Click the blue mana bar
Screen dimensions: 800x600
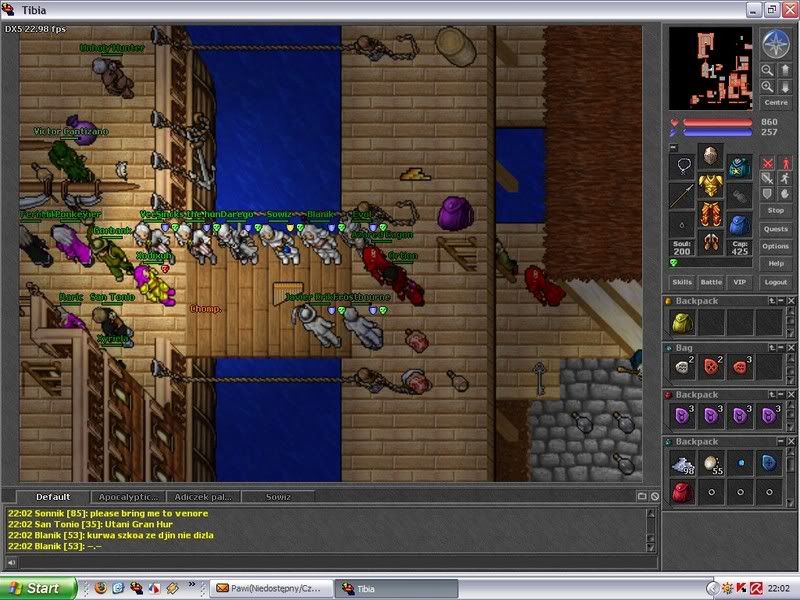(717, 132)
